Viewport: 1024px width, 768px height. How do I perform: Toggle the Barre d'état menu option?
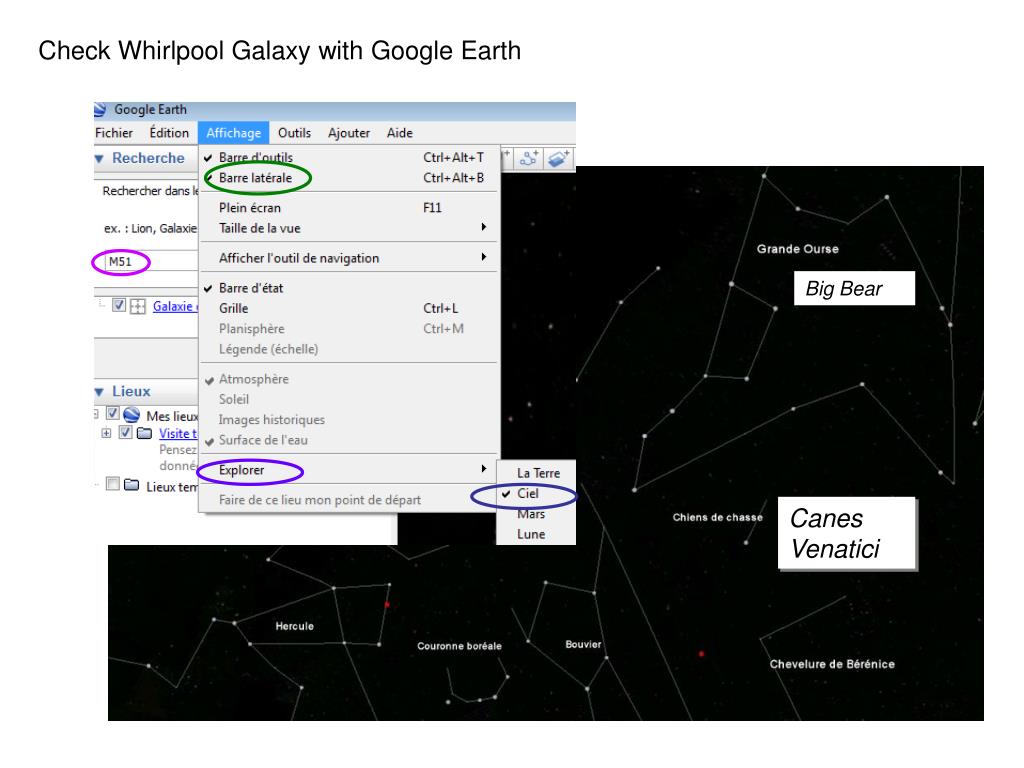tap(350, 288)
